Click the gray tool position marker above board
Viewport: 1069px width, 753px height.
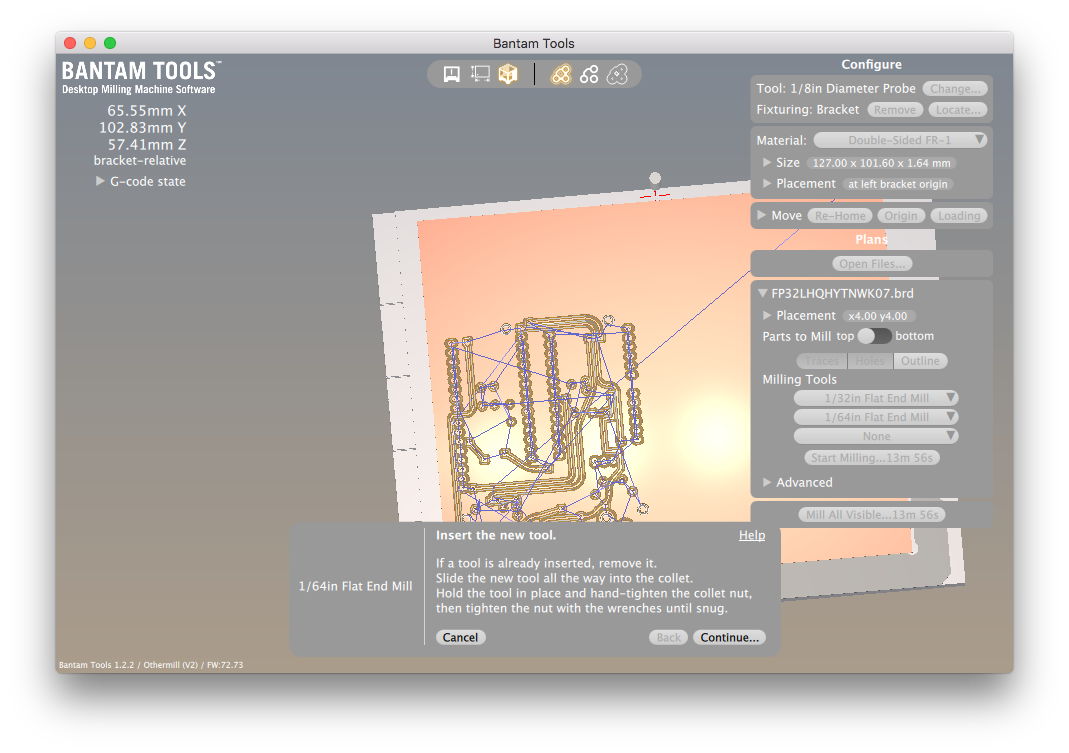pyautogui.click(x=655, y=178)
